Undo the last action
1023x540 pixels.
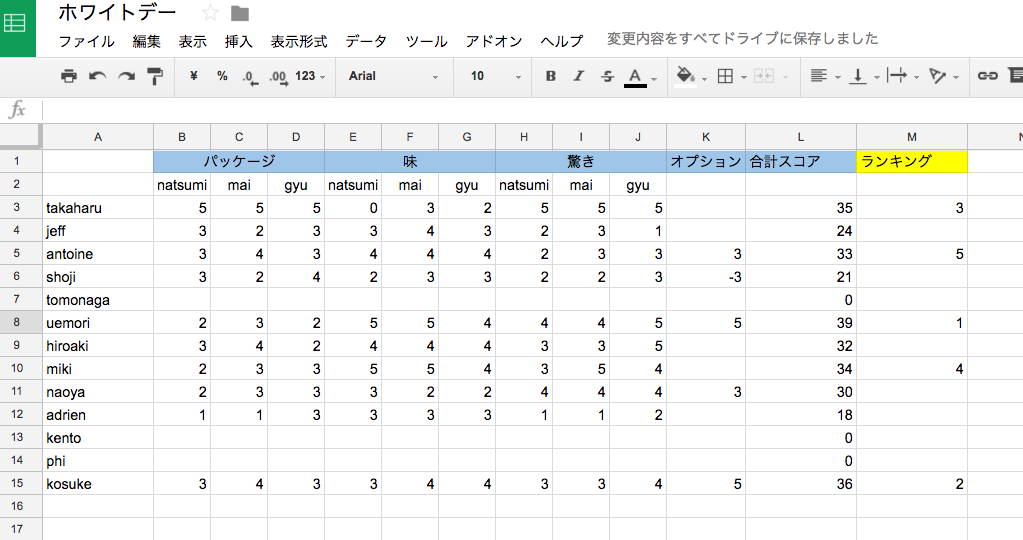[97, 76]
